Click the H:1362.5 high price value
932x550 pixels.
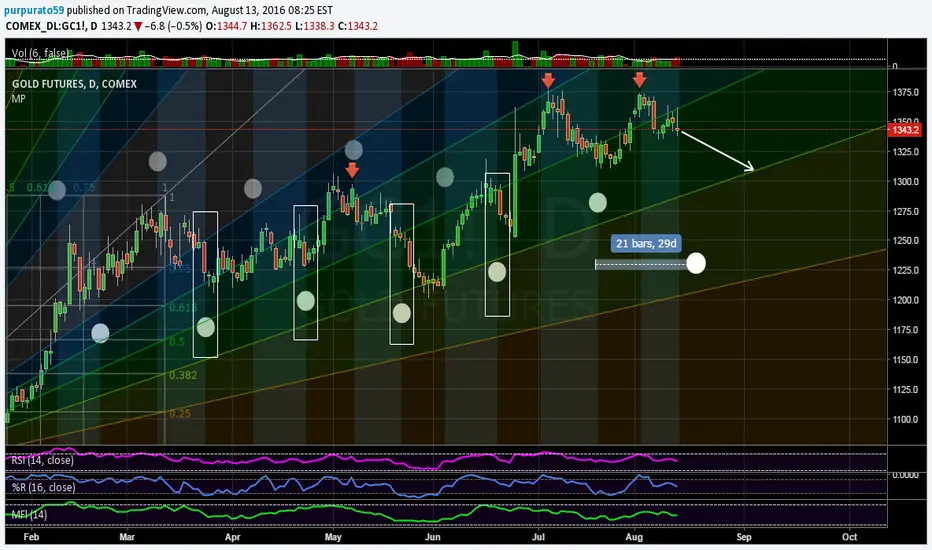[x=271, y=26]
